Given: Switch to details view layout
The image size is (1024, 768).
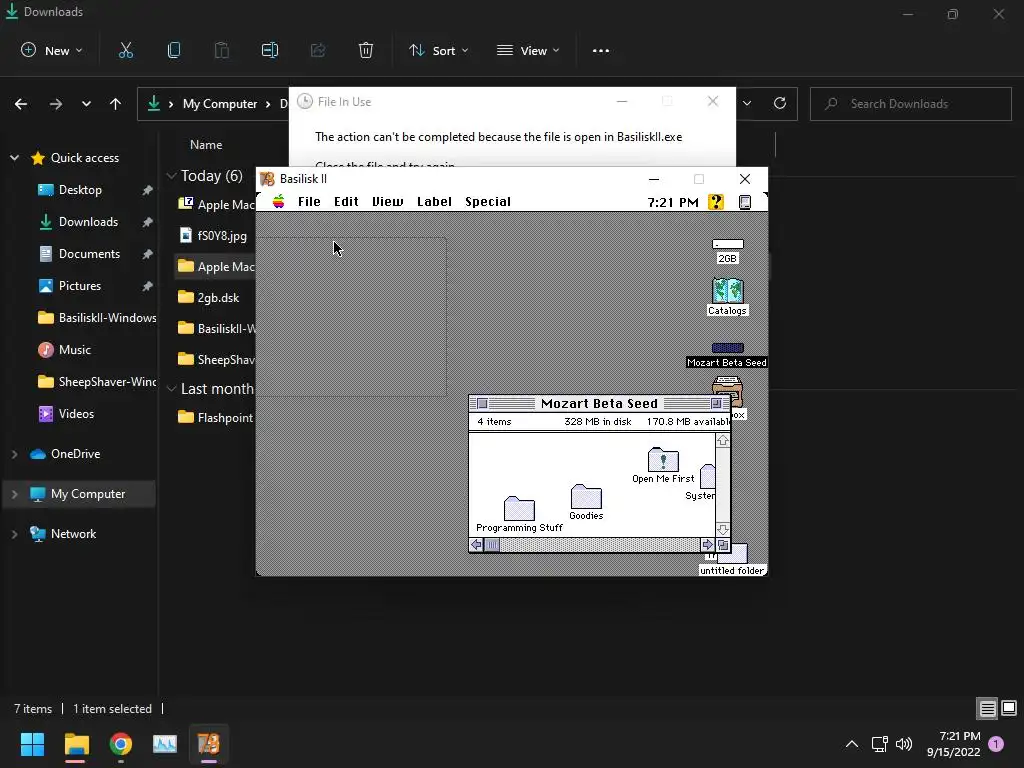Looking at the screenshot, I should [987, 708].
